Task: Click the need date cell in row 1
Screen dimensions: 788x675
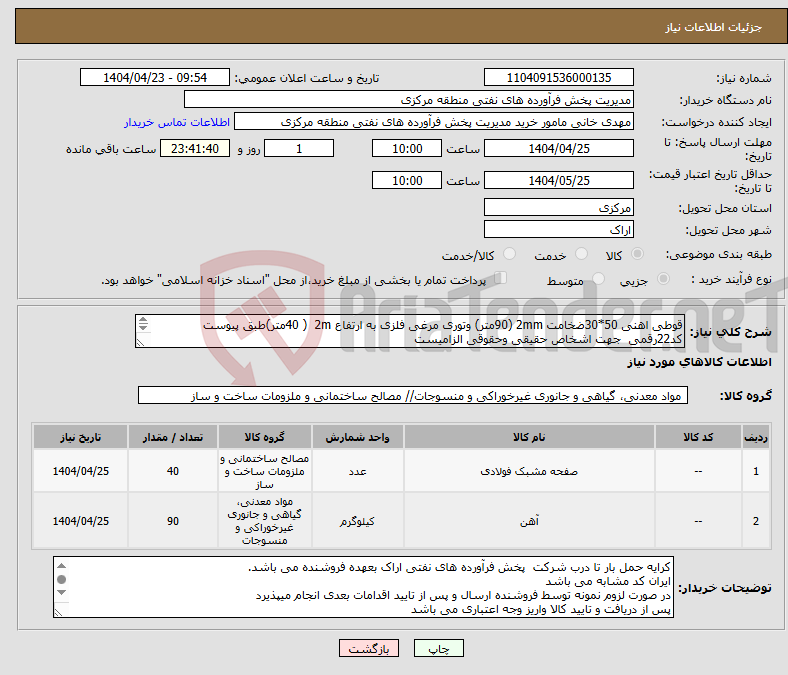Action: (80, 471)
